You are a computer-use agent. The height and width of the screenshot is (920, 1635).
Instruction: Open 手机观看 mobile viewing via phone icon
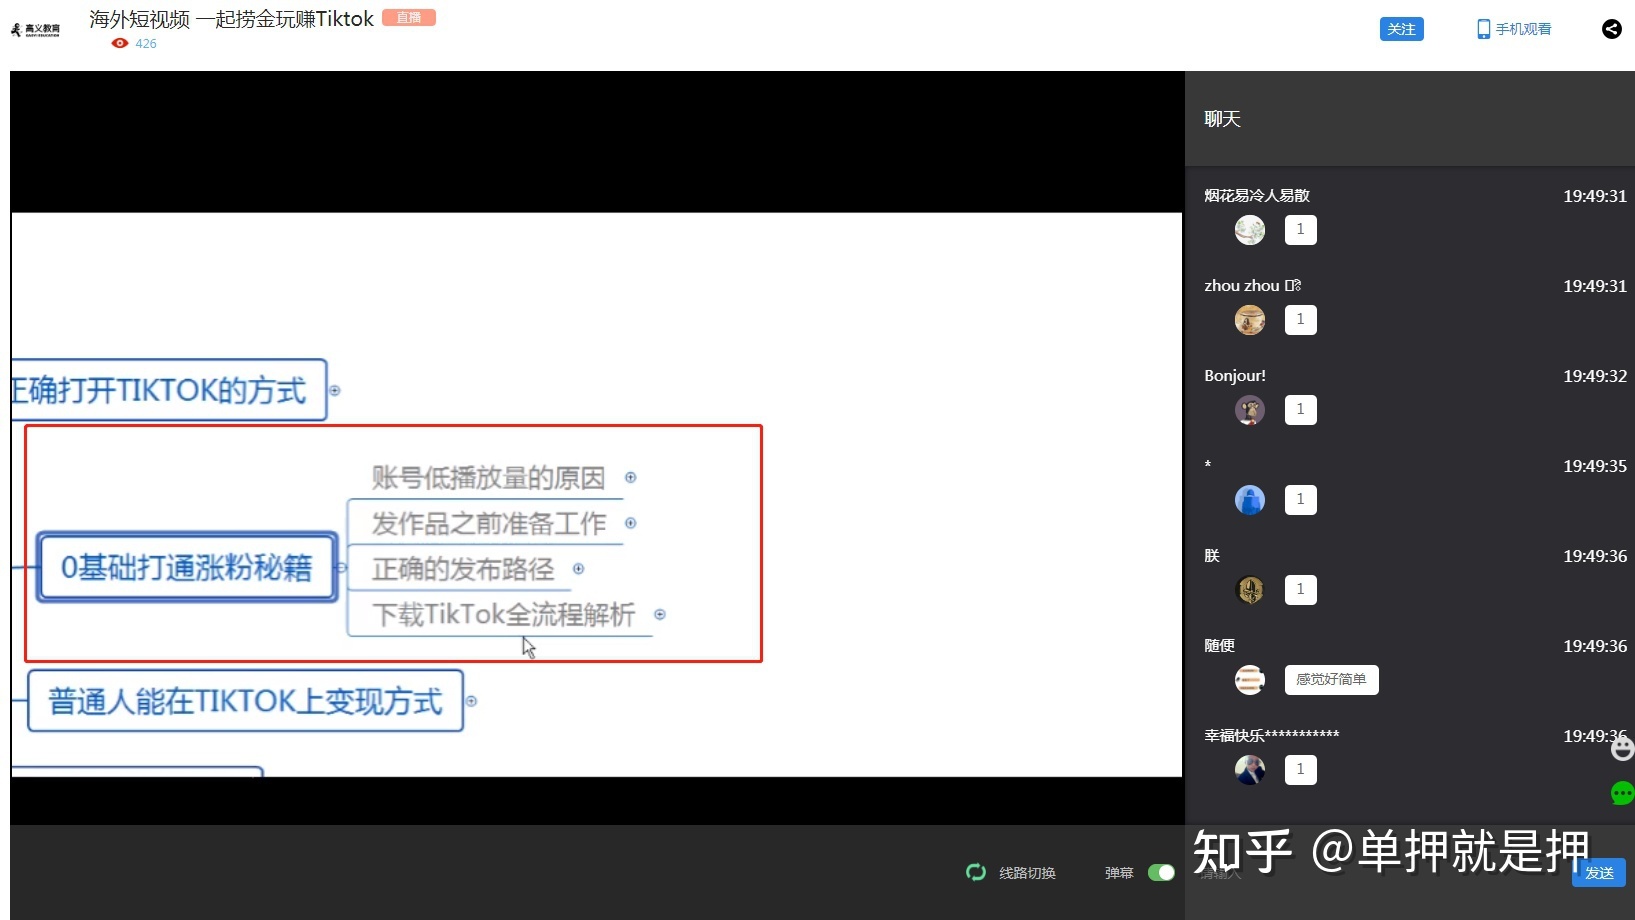point(1483,29)
